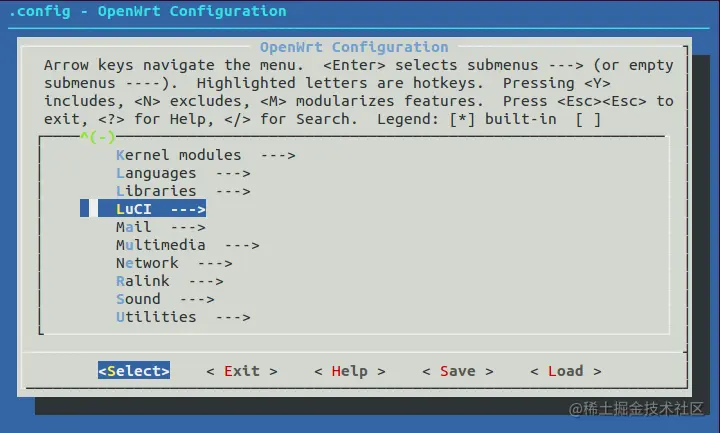Click the arrow after Kernel modules
This screenshot has height=433, width=720.
click(x=278, y=156)
